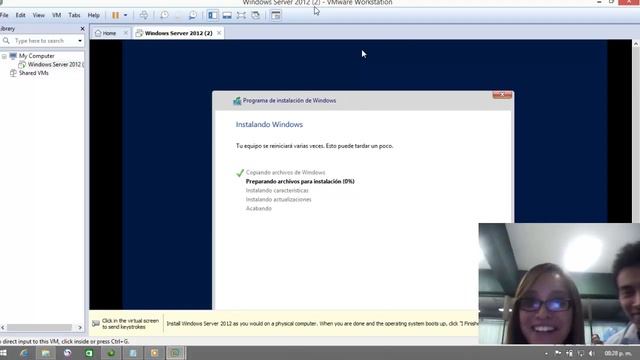
Task: Open the power options dropdown arrow beside pause
Action: (125, 16)
